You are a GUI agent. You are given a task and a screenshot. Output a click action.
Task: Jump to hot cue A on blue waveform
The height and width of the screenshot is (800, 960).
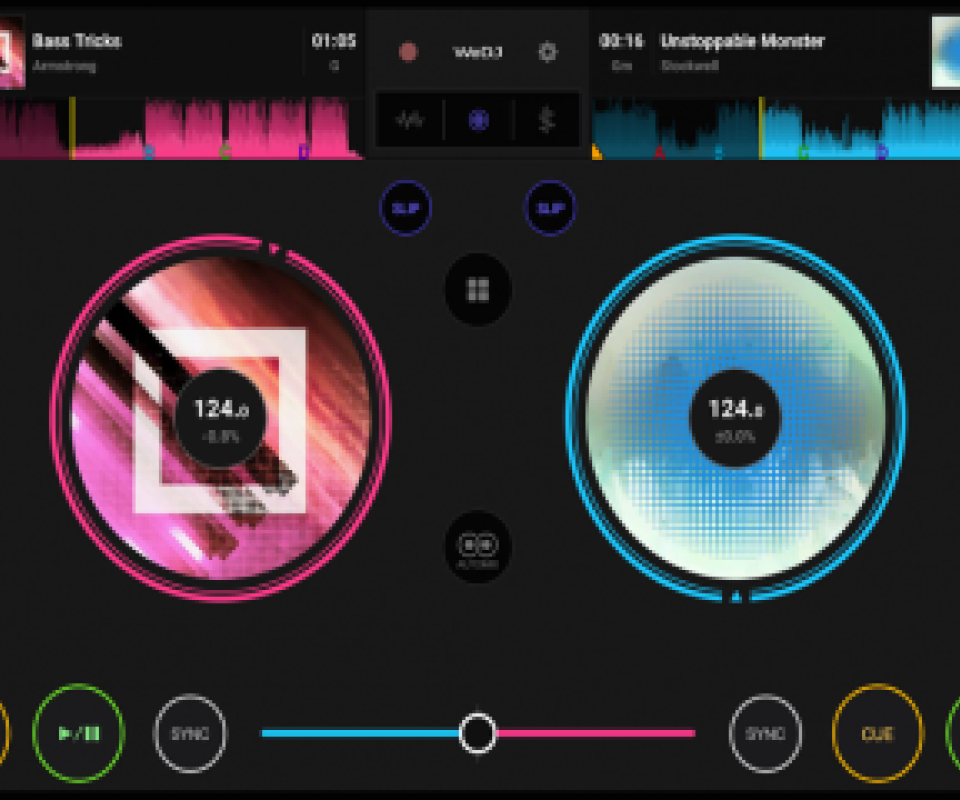659,152
